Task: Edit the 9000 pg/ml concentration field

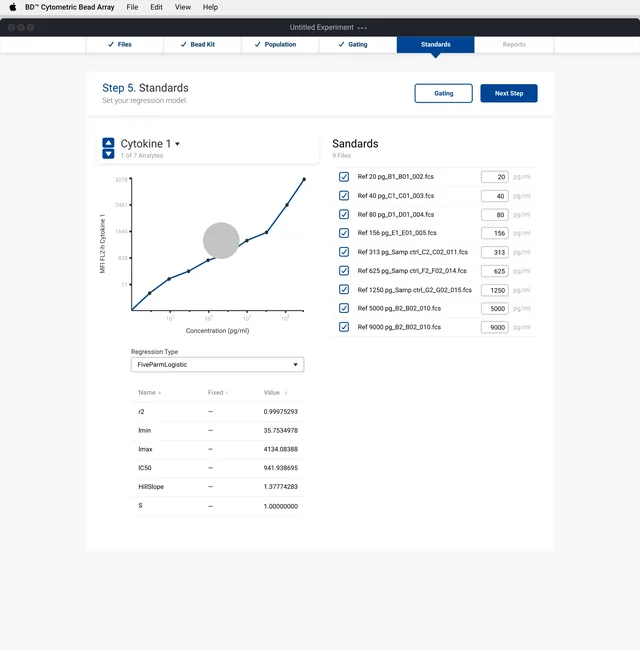Action: [495, 327]
